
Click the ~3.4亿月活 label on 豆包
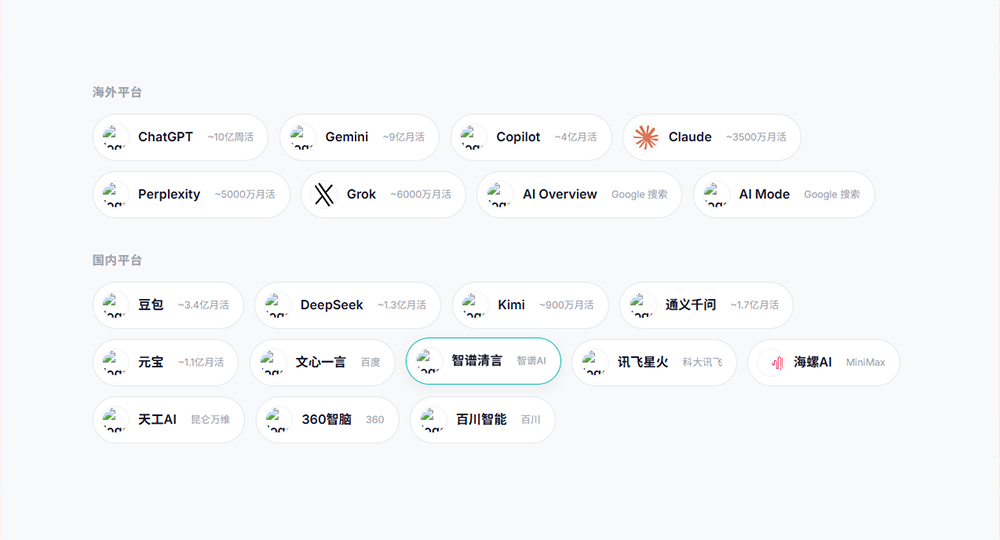(x=203, y=305)
